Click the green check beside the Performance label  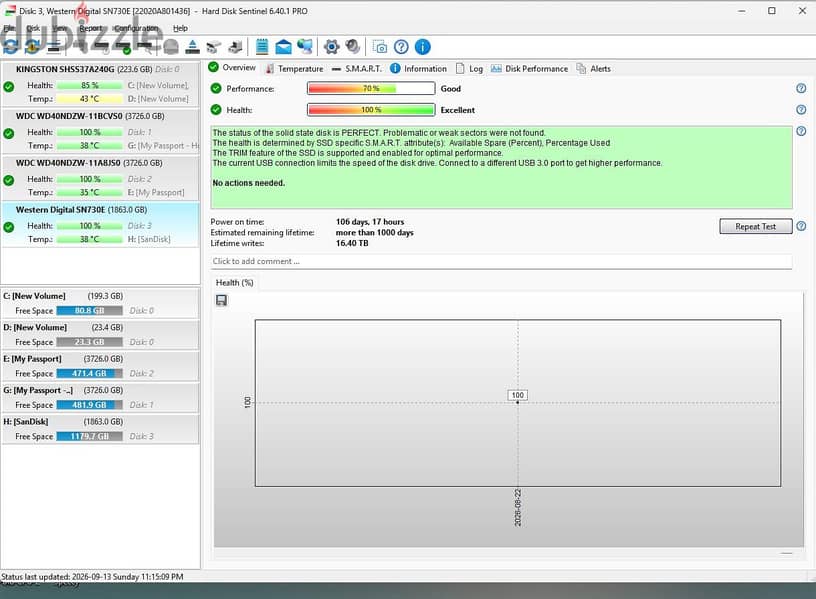tap(216, 88)
